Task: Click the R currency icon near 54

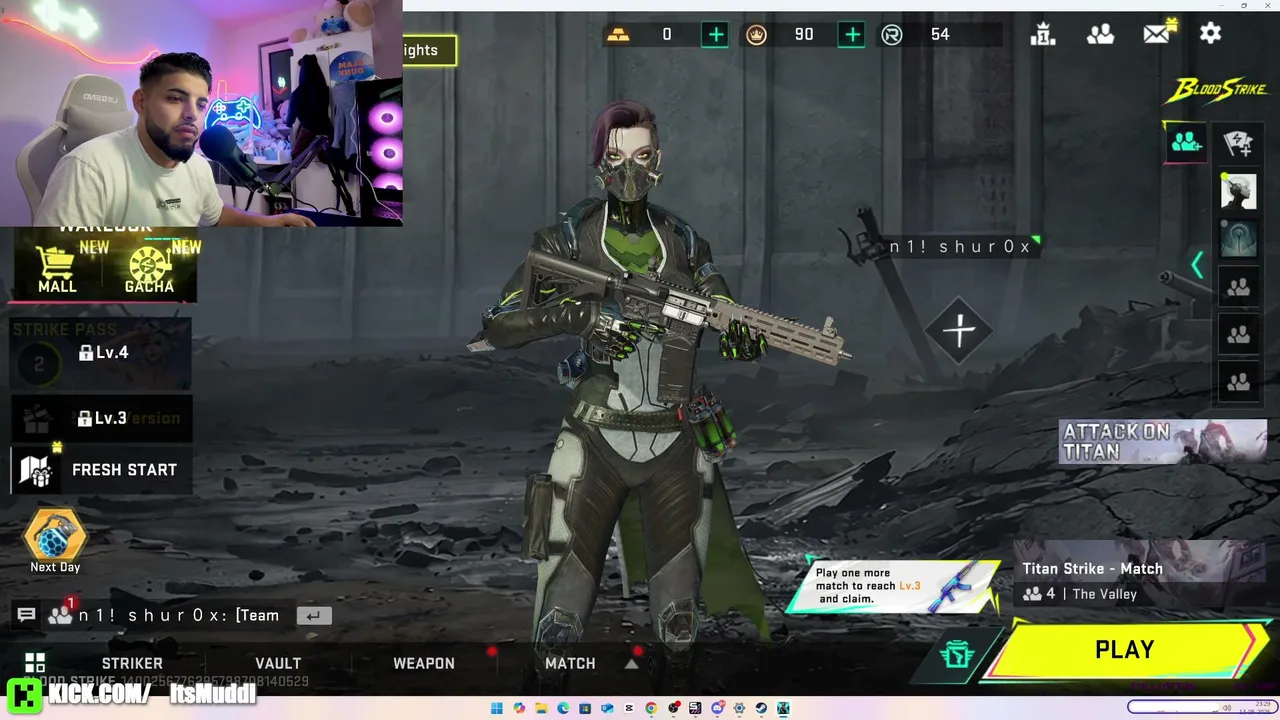Action: point(892,34)
